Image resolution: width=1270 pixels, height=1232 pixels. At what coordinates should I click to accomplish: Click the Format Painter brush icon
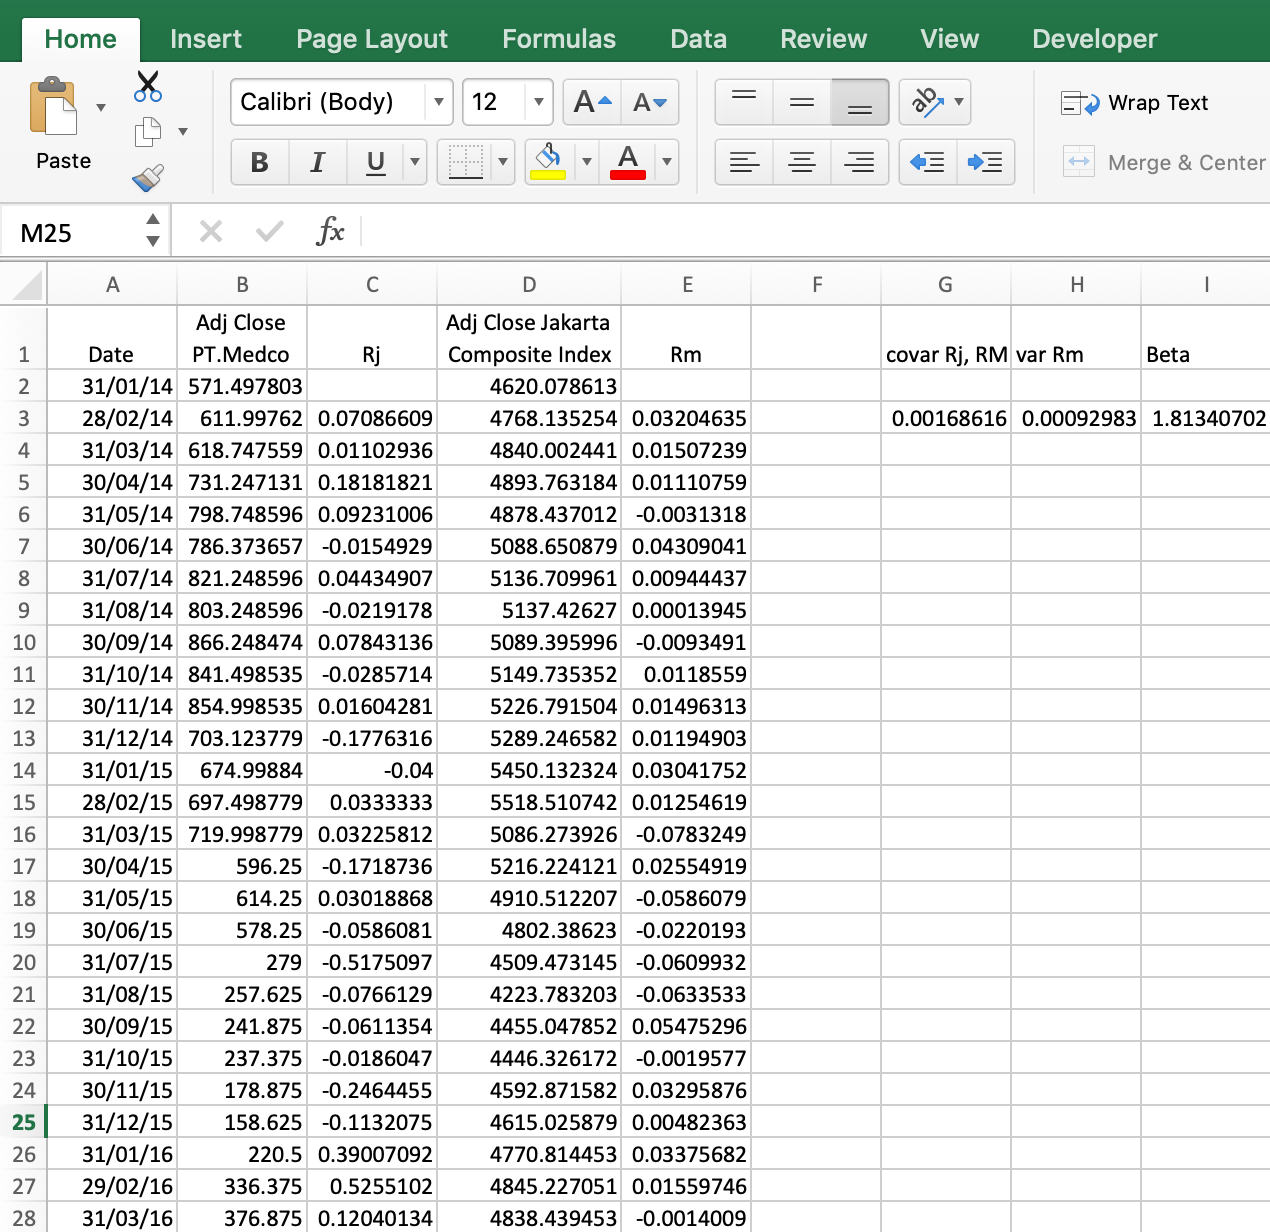(148, 178)
